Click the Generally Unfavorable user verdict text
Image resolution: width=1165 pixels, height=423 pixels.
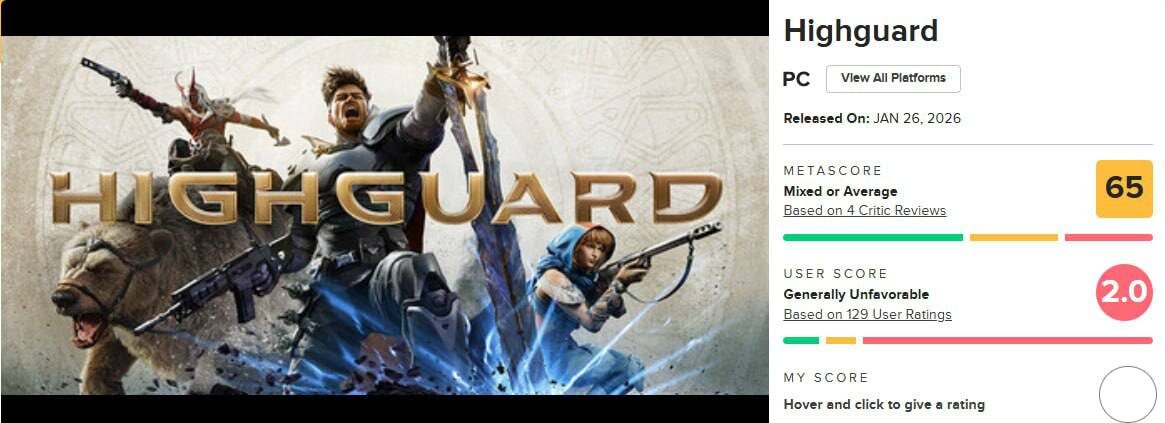pos(856,294)
